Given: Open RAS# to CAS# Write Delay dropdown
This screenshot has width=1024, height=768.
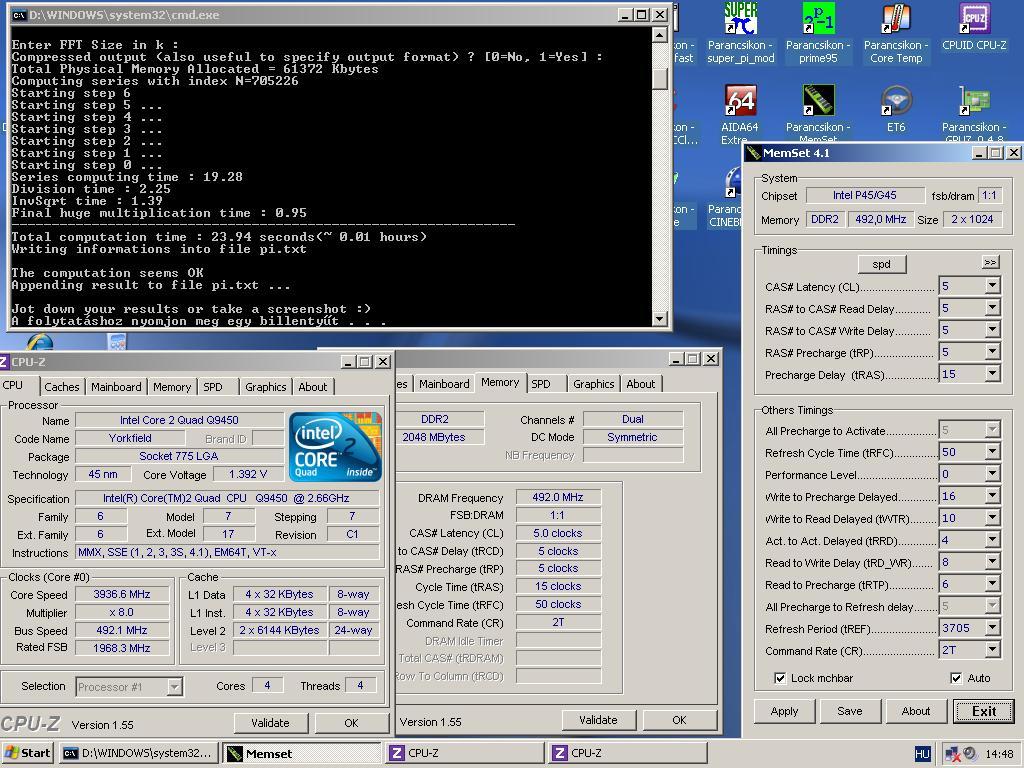Looking at the screenshot, I should [x=992, y=330].
